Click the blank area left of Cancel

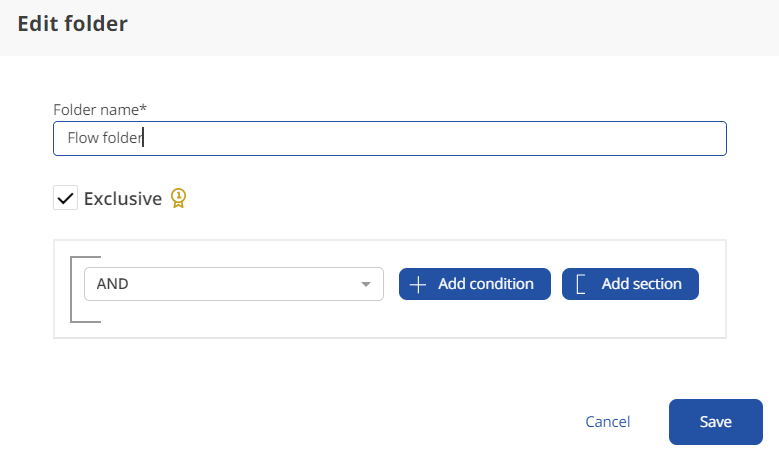coord(300,420)
